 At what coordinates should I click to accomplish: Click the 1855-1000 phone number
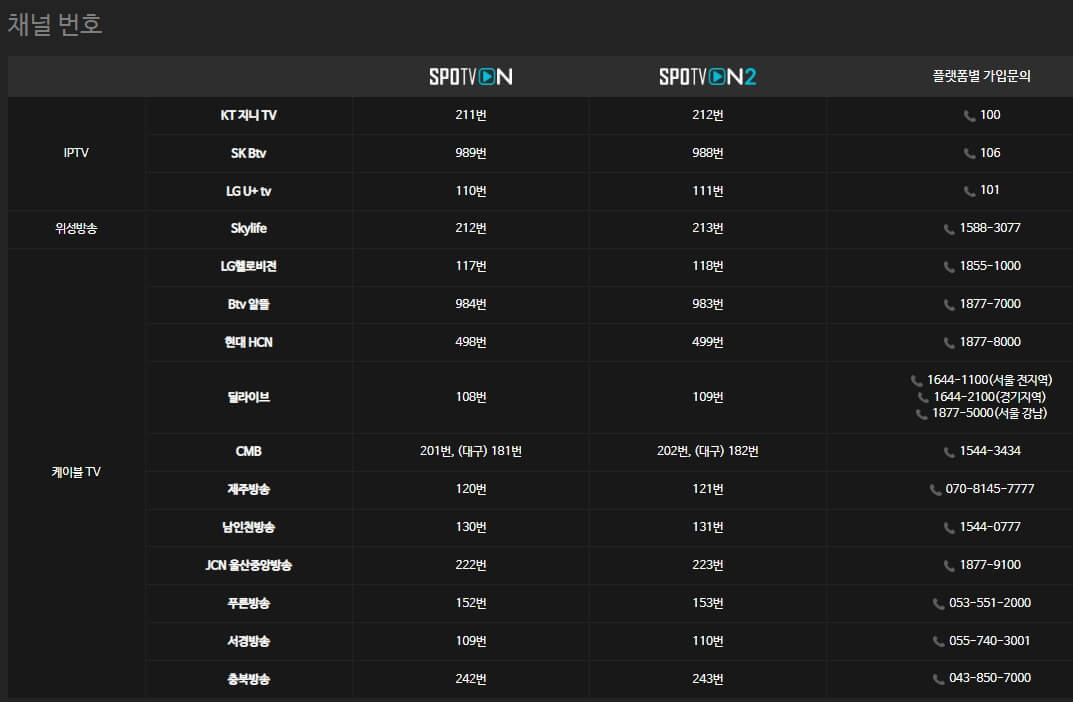pos(990,265)
